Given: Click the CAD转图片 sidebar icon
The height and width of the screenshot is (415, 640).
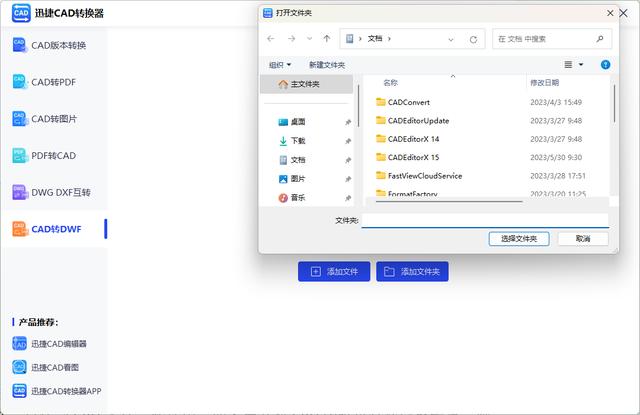Looking at the screenshot, I should point(19,119).
